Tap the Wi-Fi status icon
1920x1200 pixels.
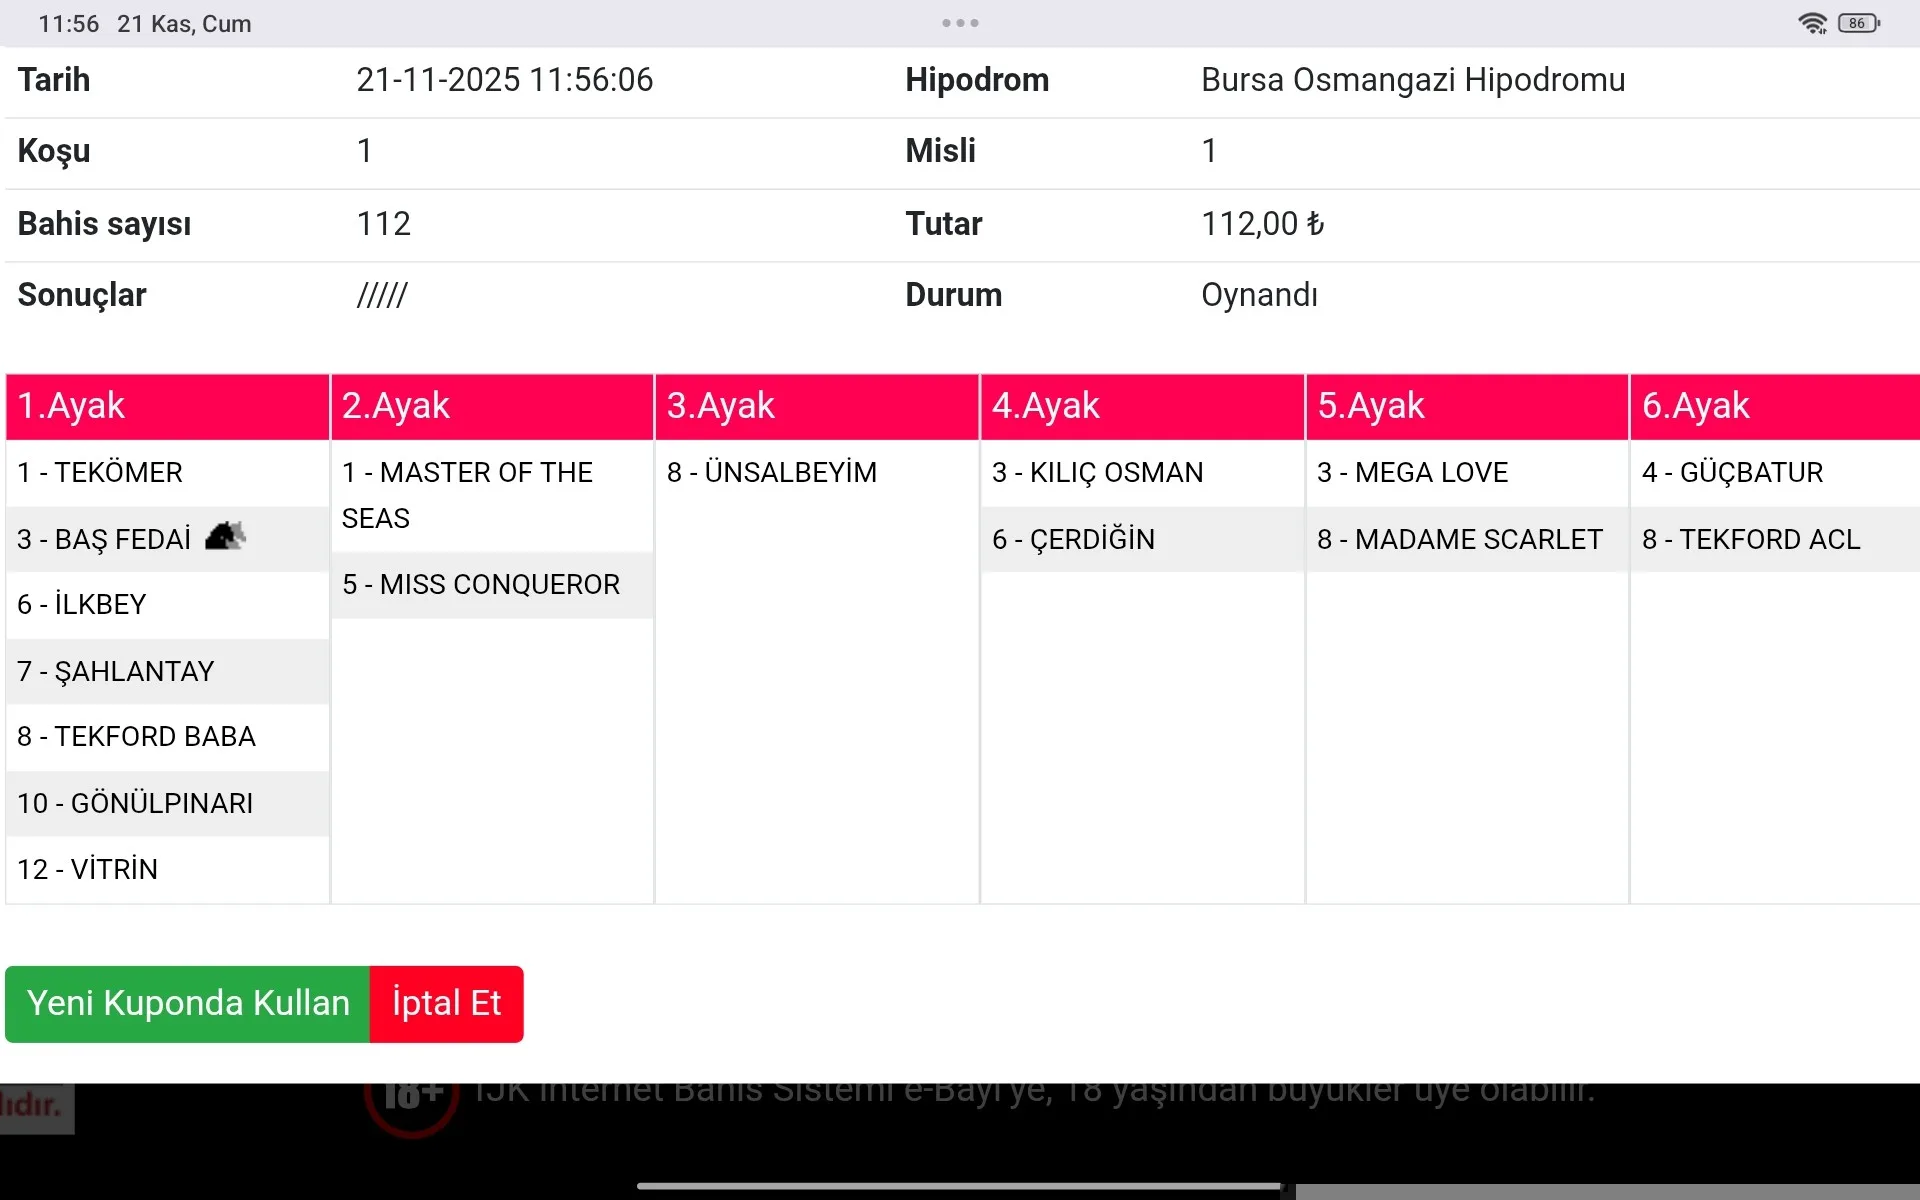[x=1812, y=23]
